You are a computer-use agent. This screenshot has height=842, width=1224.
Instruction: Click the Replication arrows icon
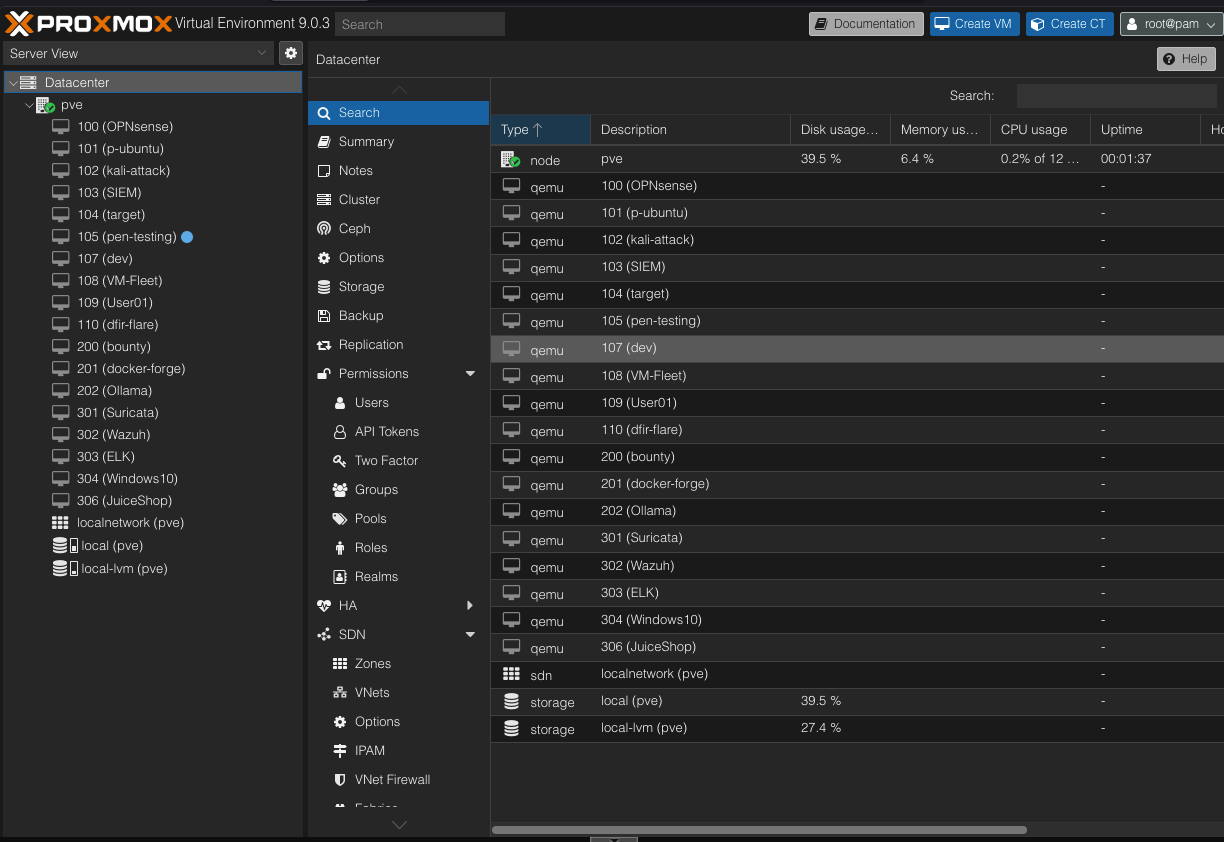coord(324,345)
